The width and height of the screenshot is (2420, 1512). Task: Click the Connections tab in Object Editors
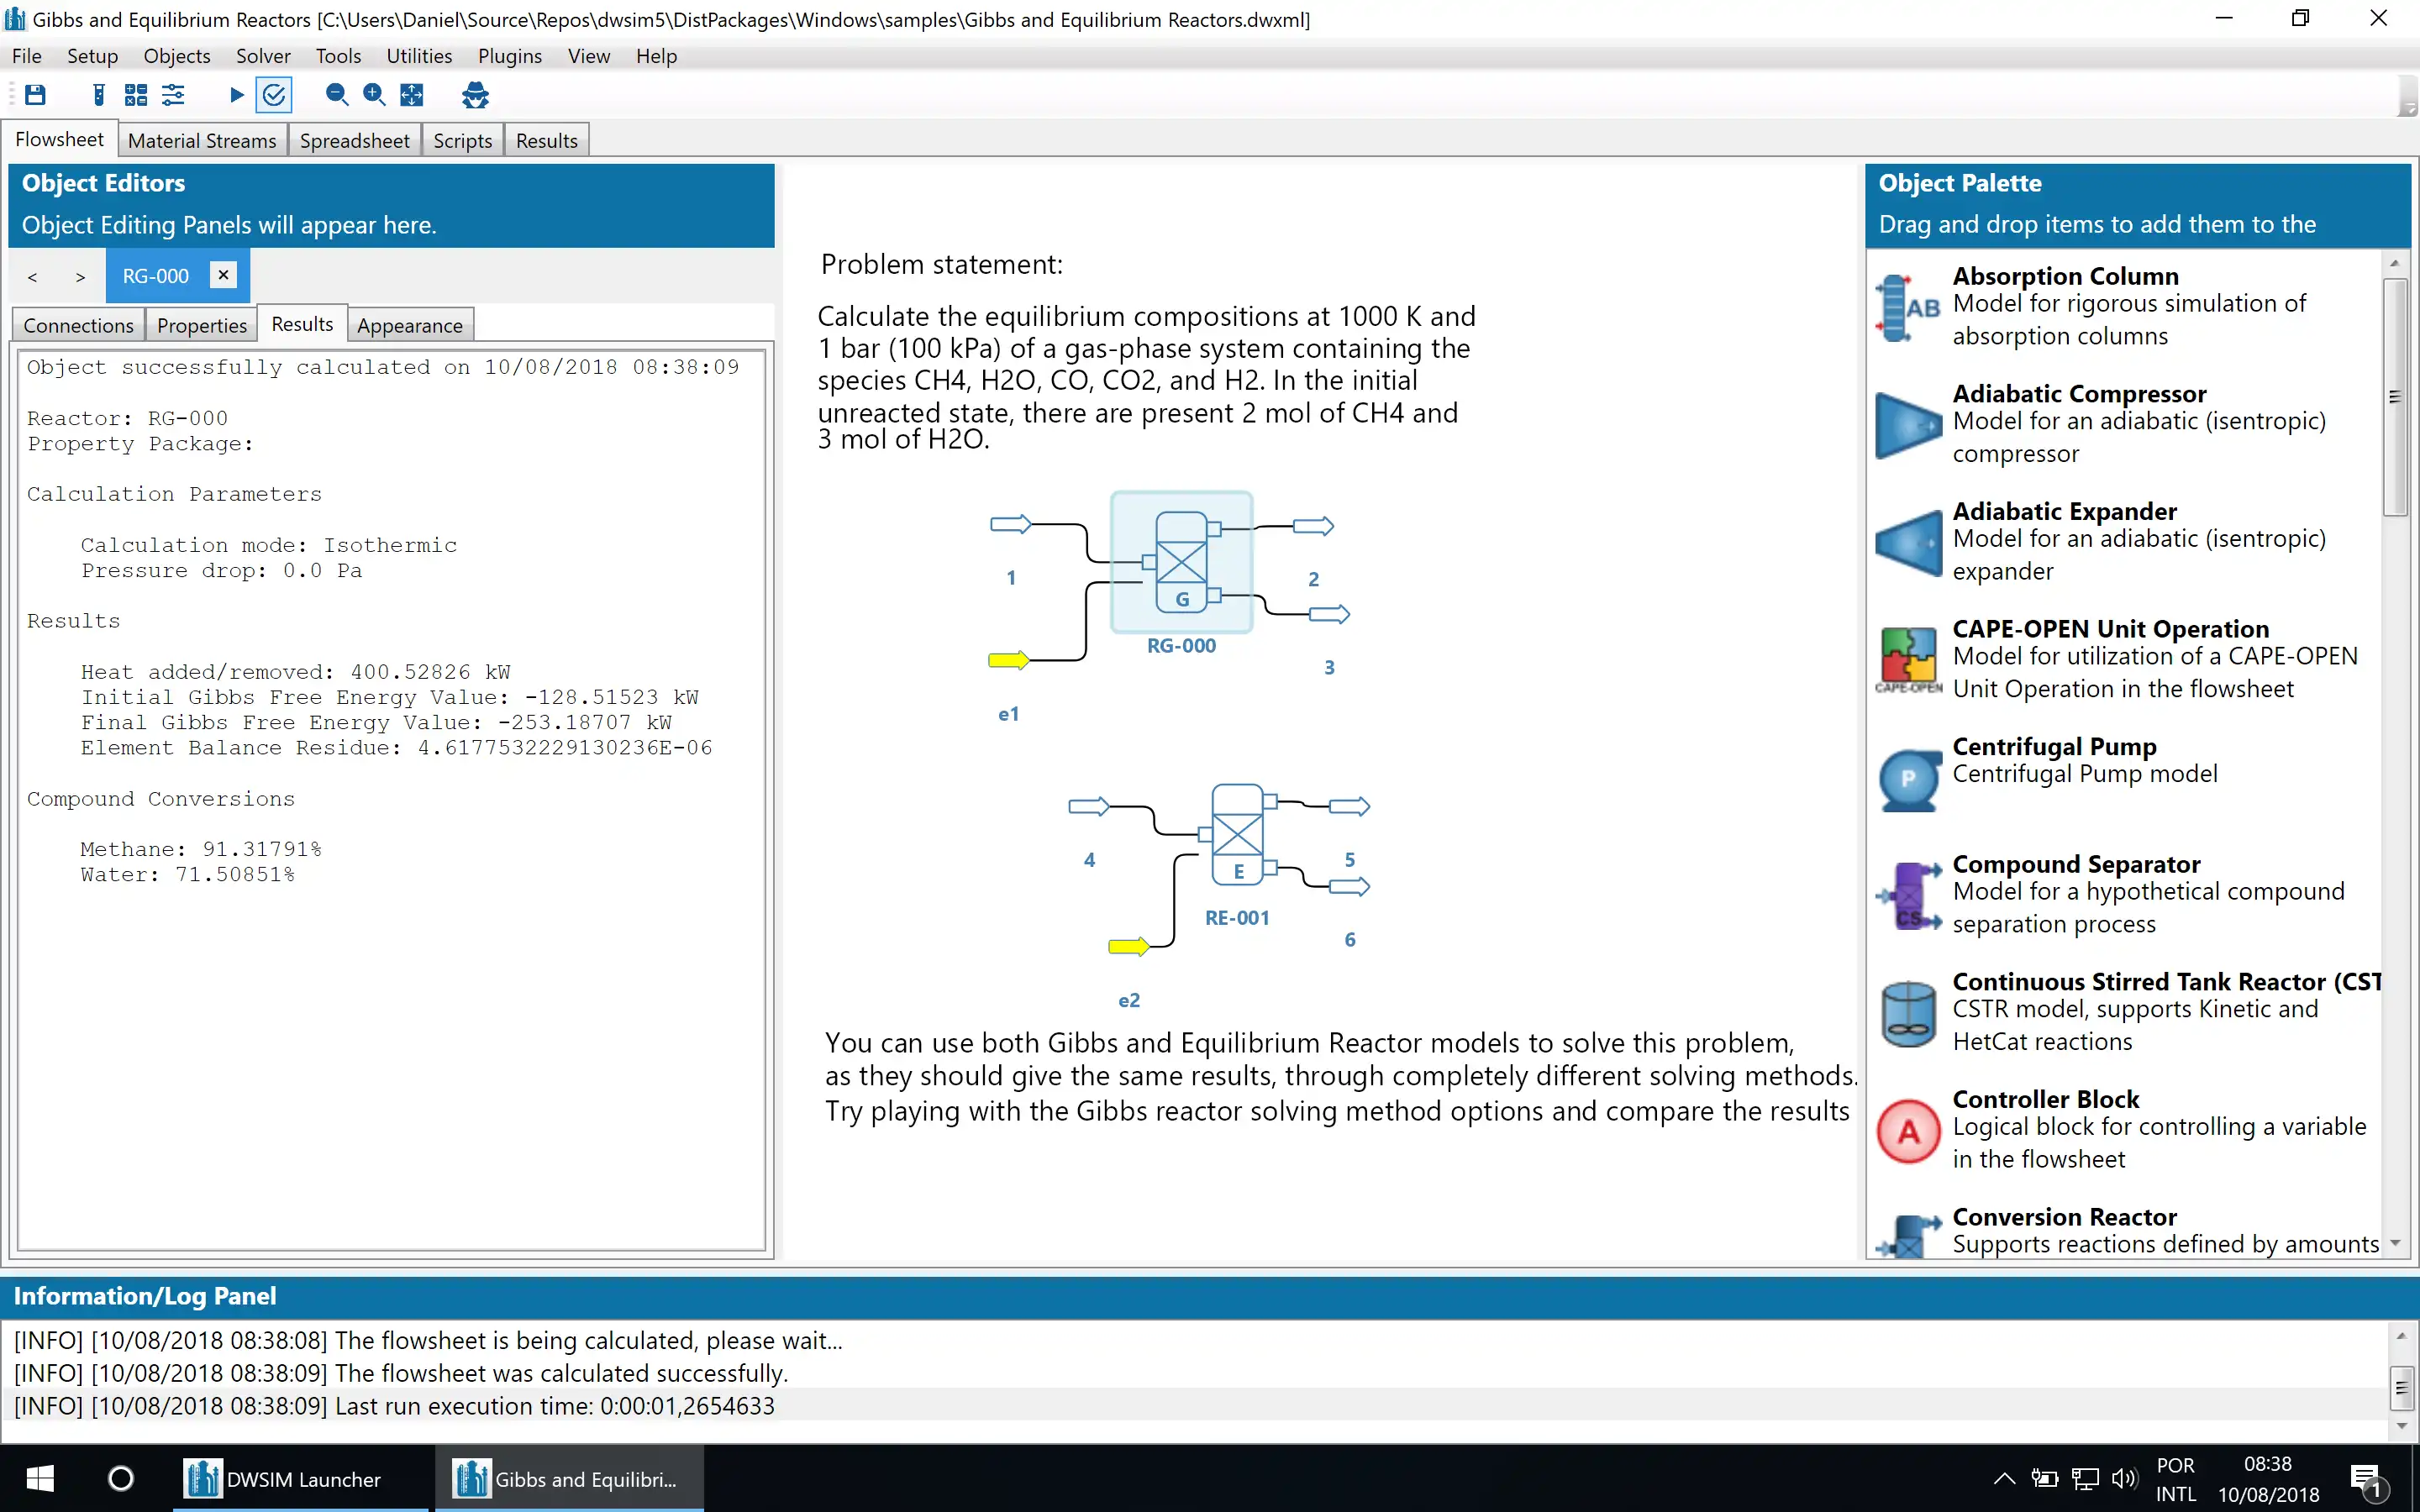point(75,324)
